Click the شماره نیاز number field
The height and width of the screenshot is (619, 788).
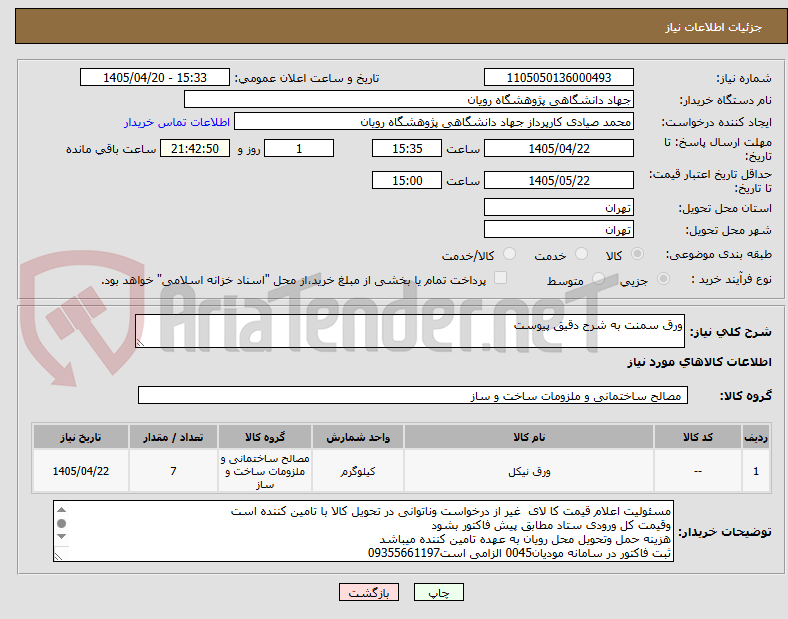(x=559, y=77)
